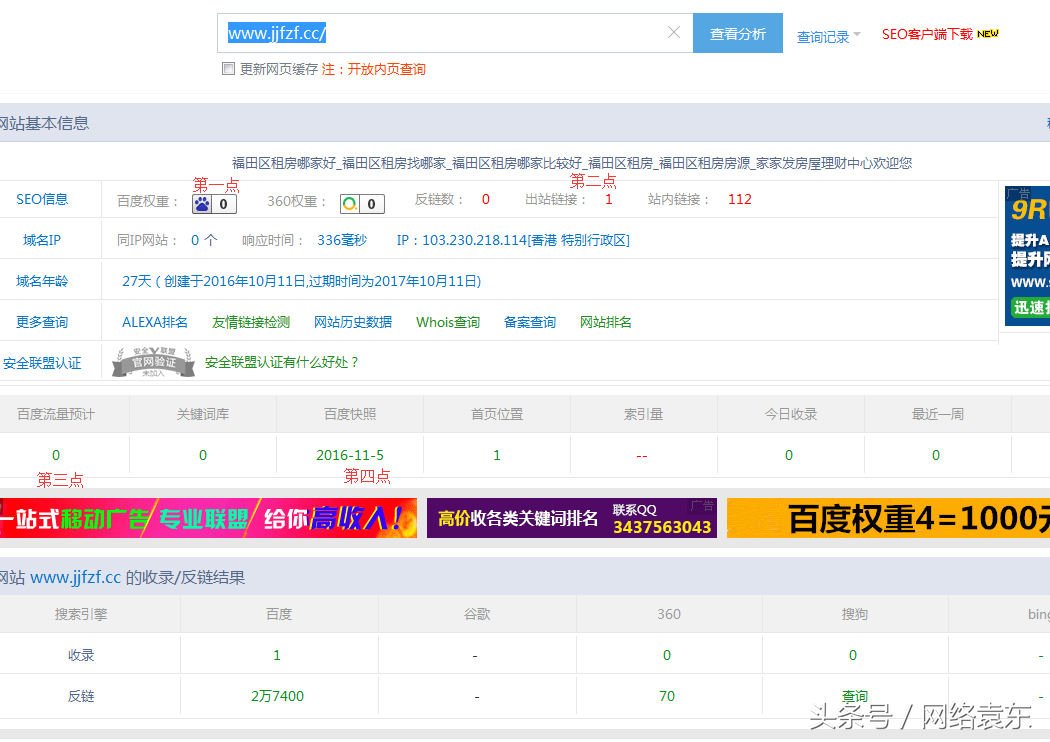Open the 百度权重4 yellow banner ad

point(889,518)
